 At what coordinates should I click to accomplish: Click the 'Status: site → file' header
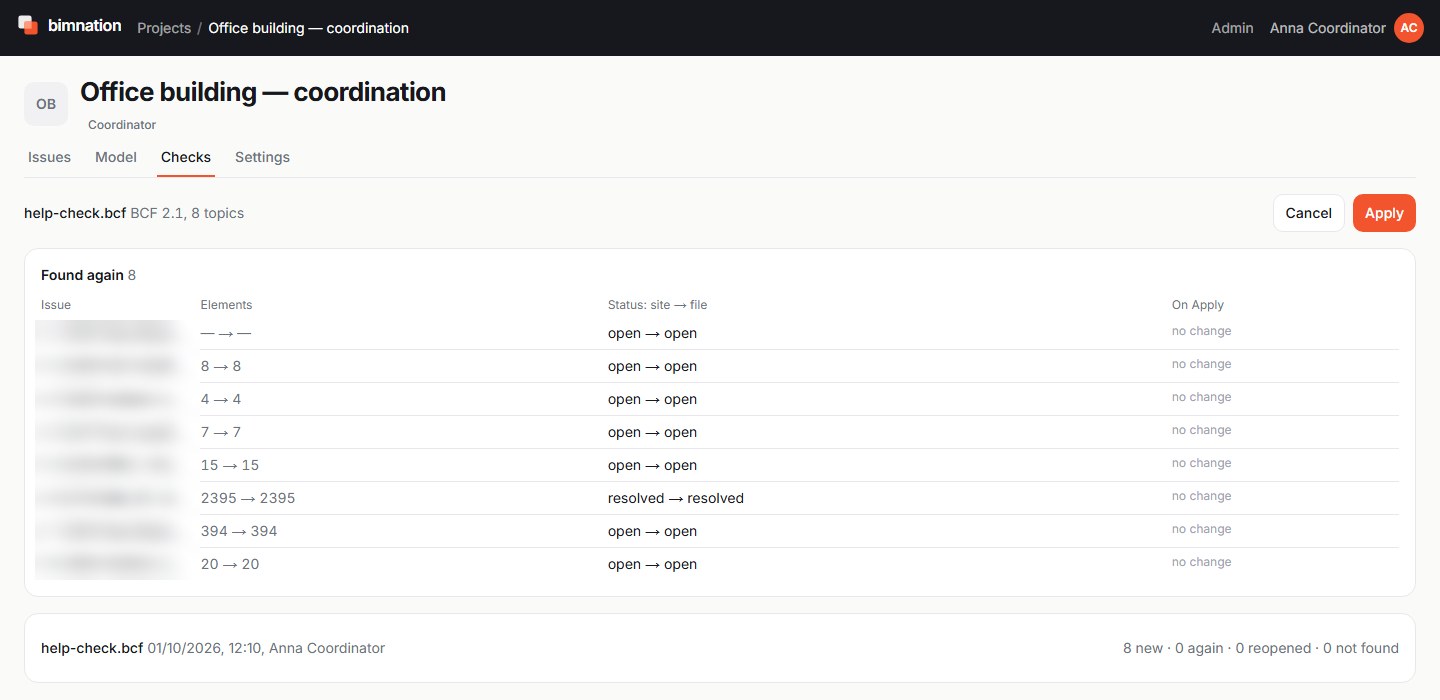tap(657, 305)
